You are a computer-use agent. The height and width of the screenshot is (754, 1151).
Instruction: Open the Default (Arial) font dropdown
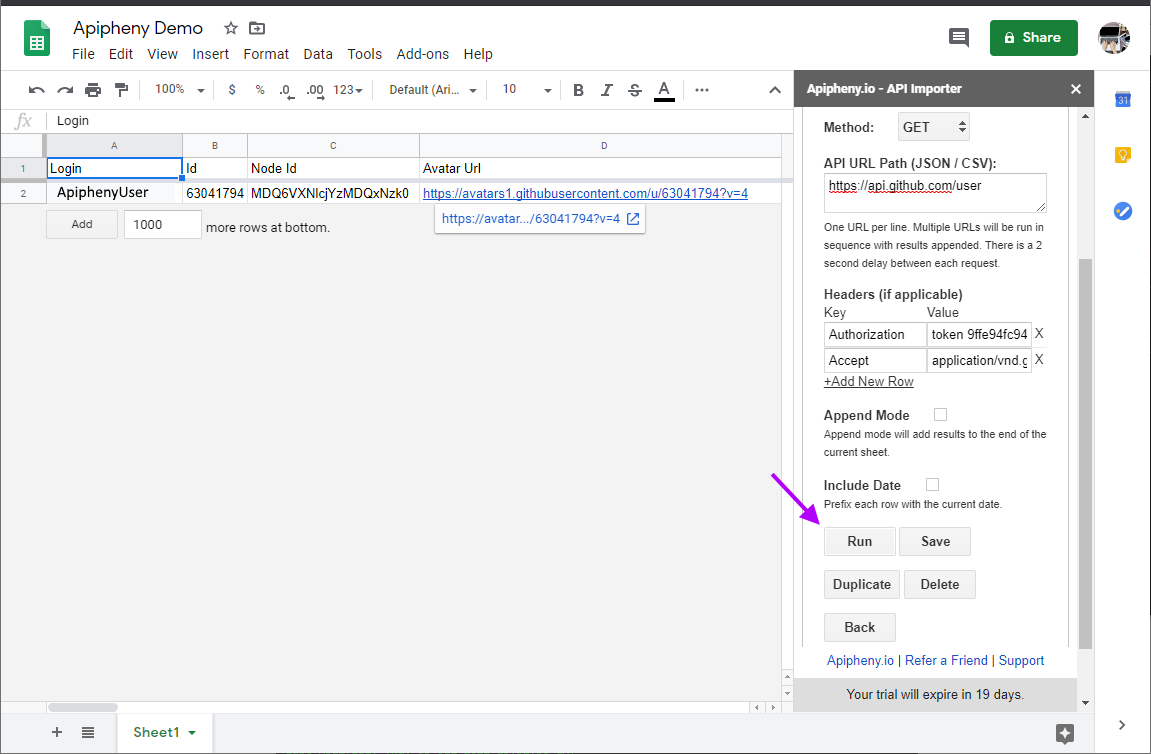[x=432, y=90]
